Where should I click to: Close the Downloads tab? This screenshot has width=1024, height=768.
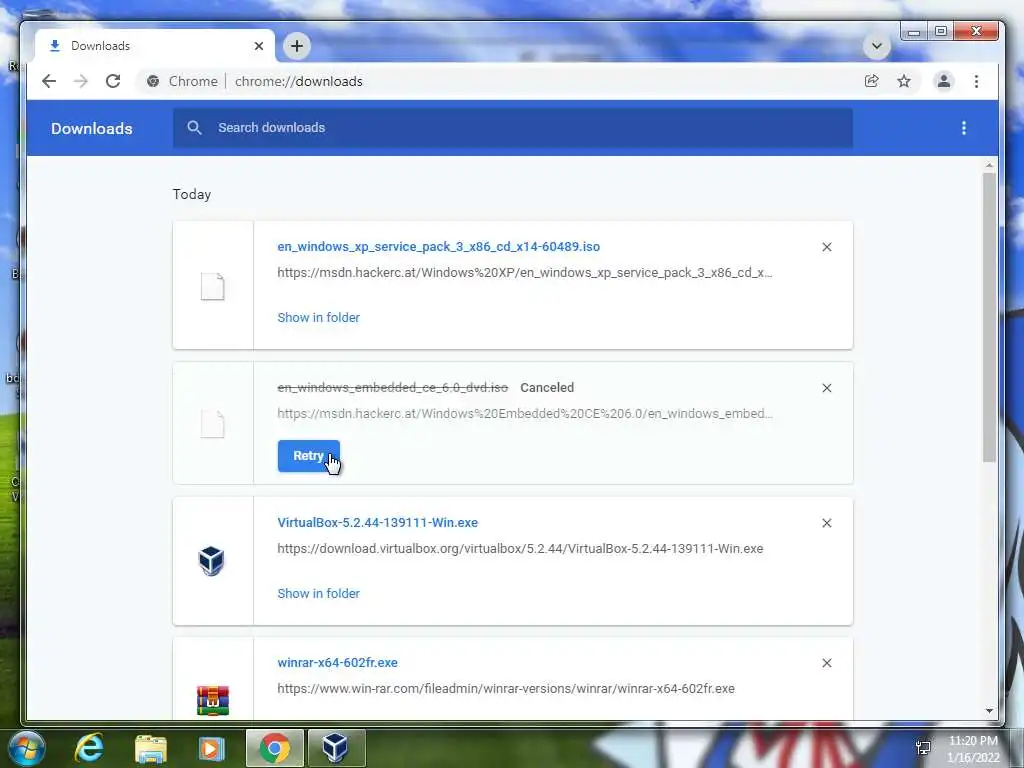point(259,46)
